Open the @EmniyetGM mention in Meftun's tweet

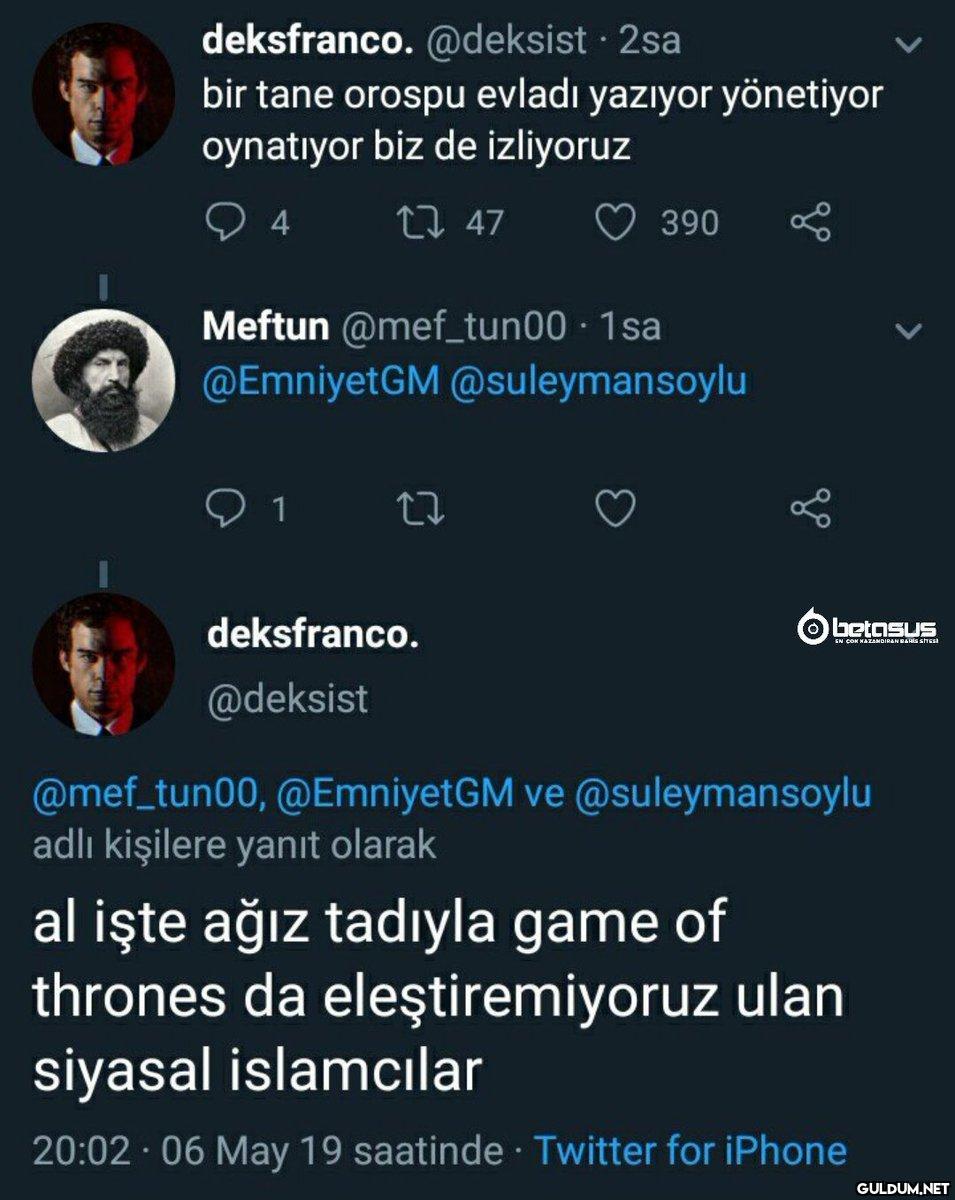pyautogui.click(x=320, y=382)
